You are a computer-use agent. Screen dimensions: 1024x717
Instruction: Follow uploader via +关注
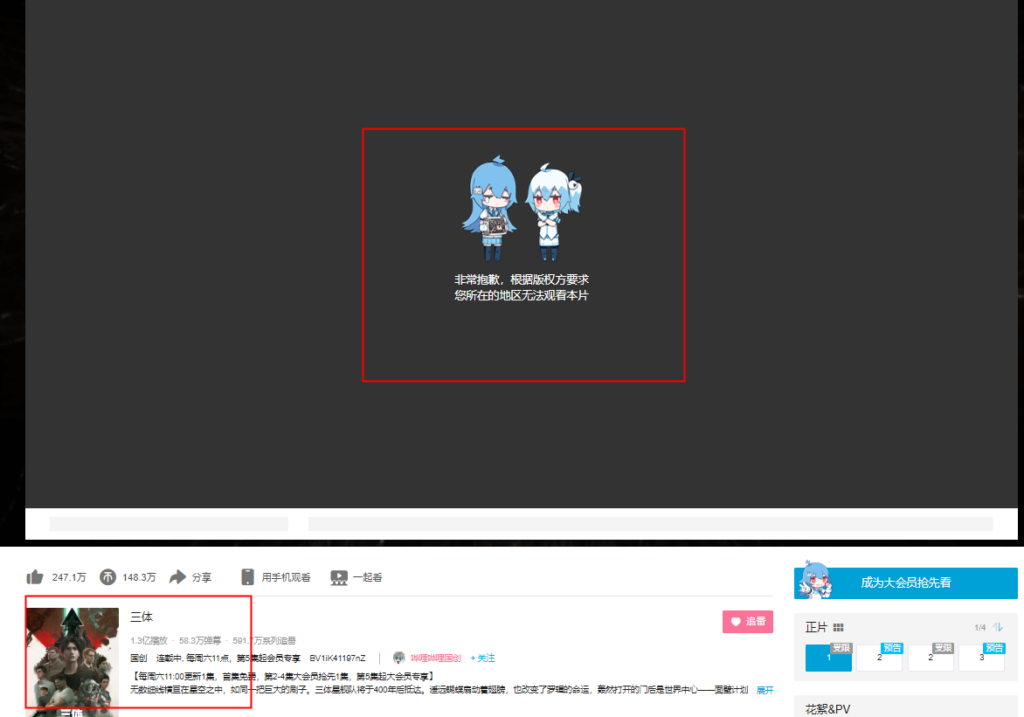pos(482,658)
